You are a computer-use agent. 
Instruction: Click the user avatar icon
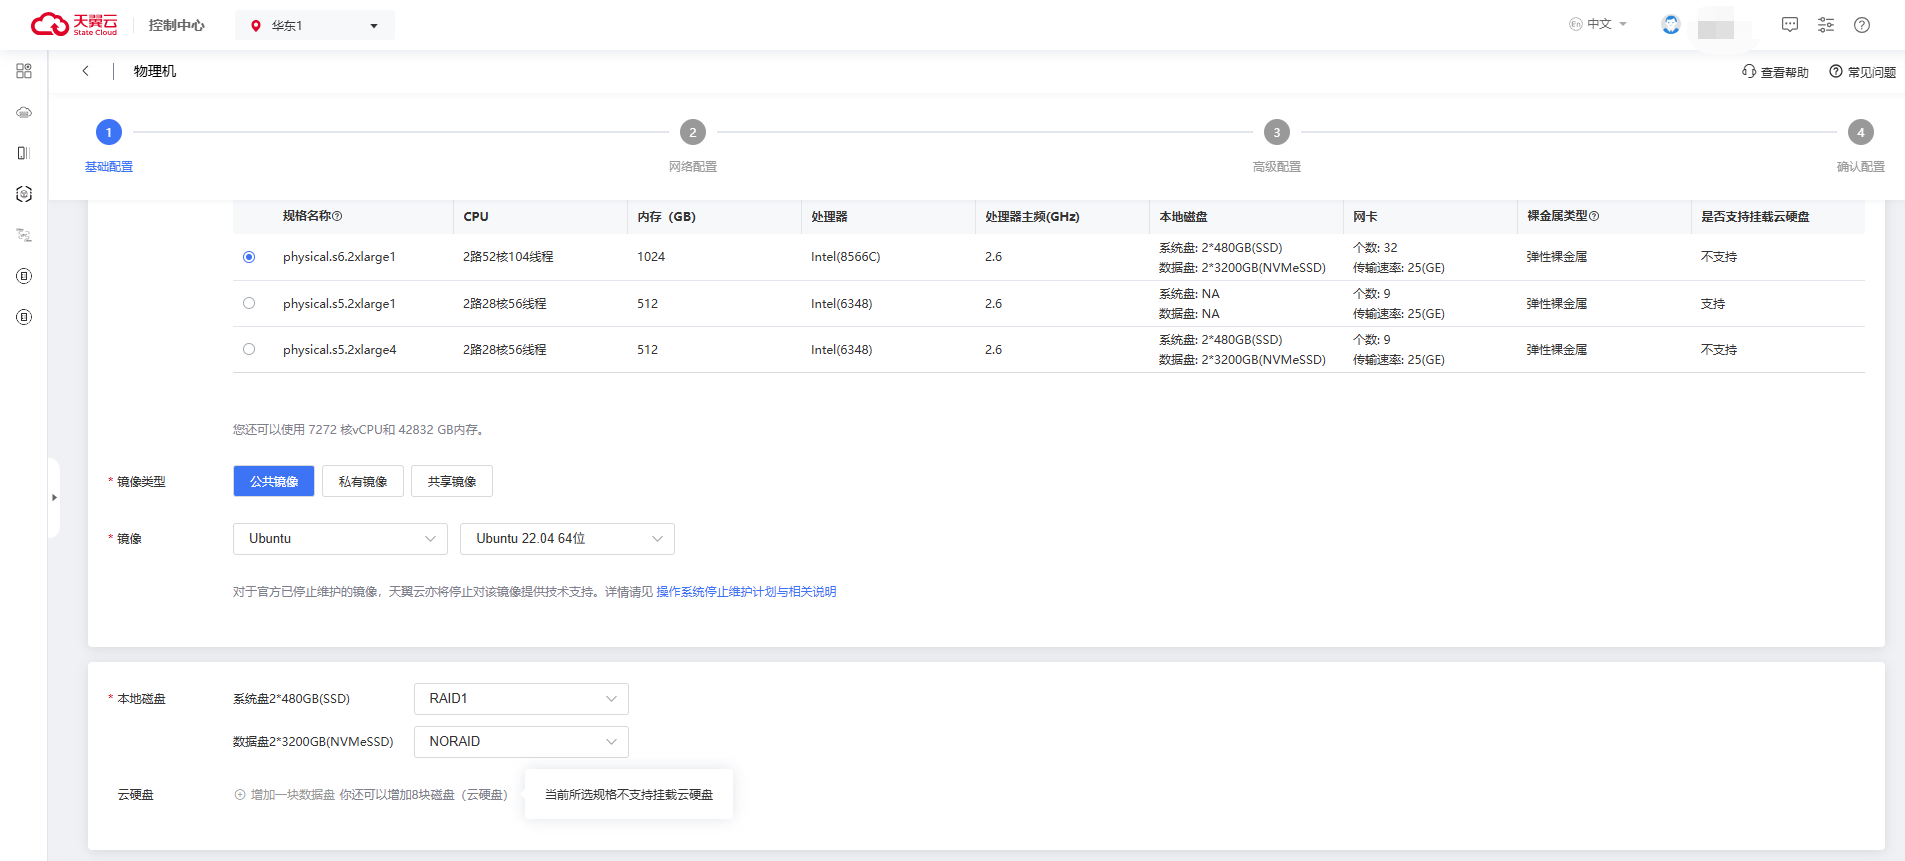click(1671, 25)
